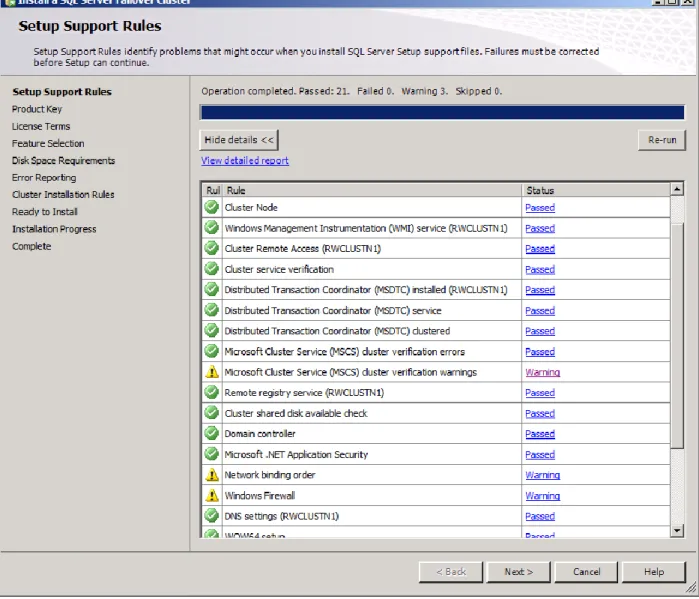Collapse the list with Hide details button
The height and width of the screenshot is (599, 699).
pyautogui.click(x=239, y=140)
